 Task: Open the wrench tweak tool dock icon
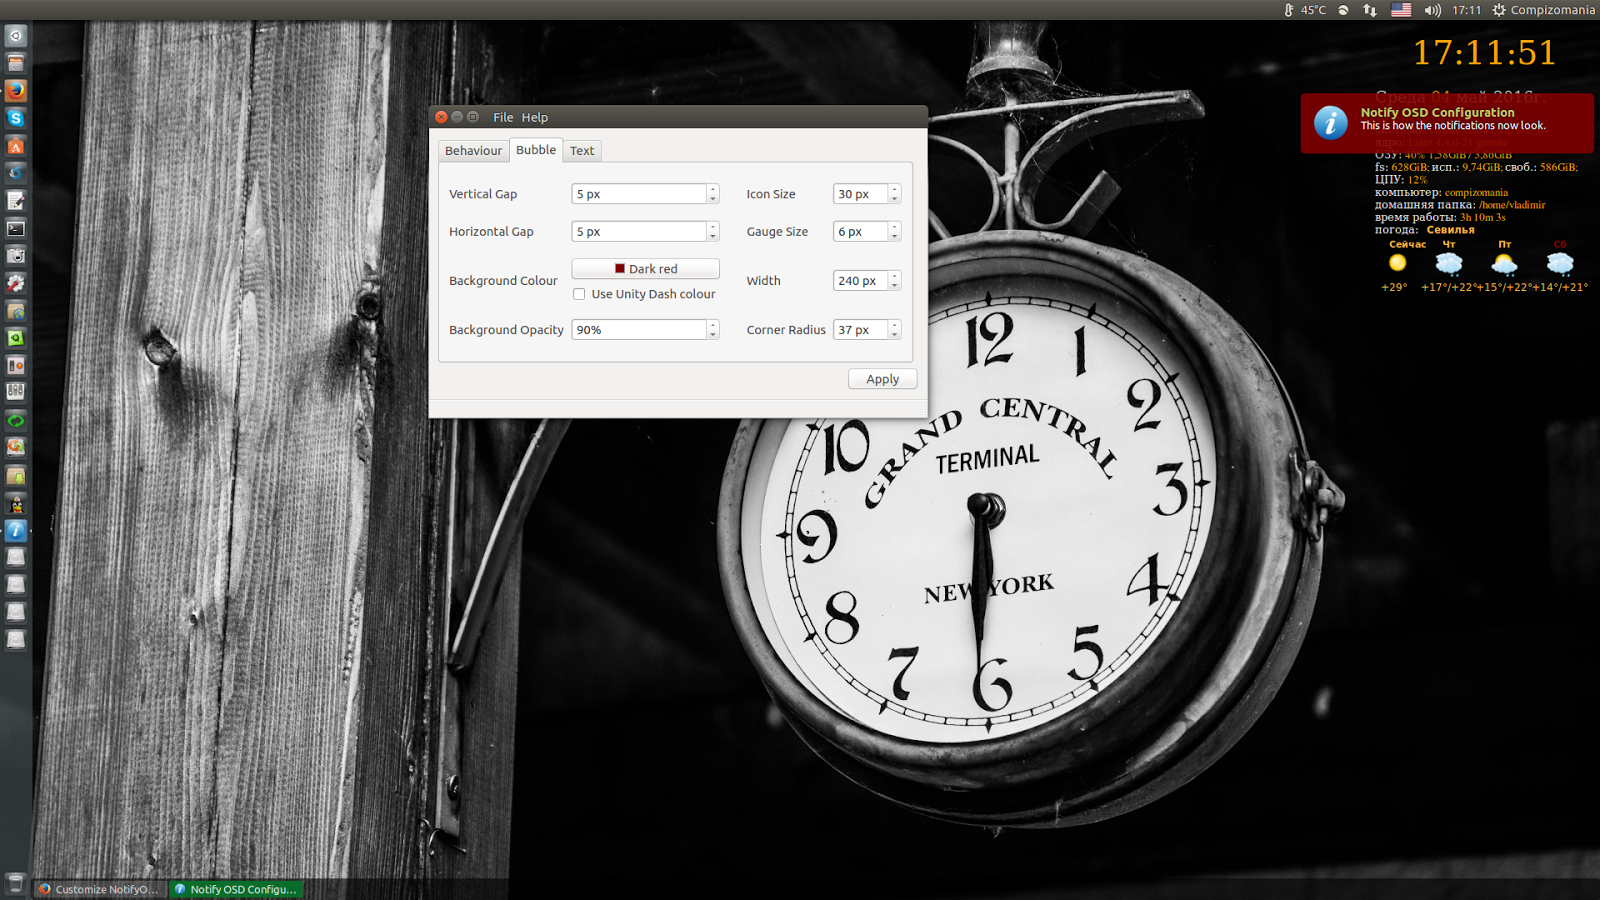[15, 284]
